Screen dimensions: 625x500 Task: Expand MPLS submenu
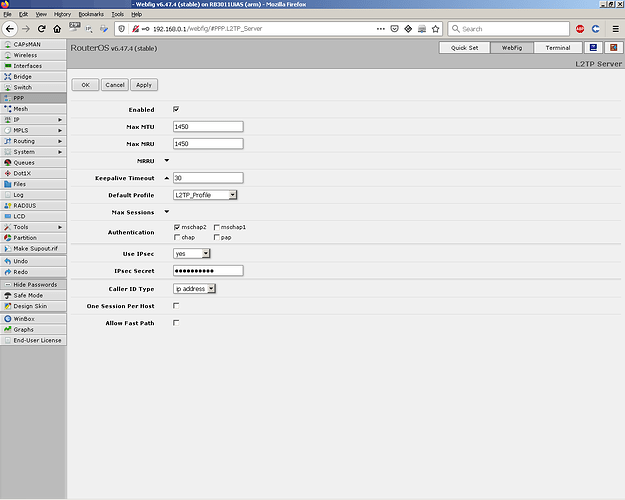pos(33,130)
